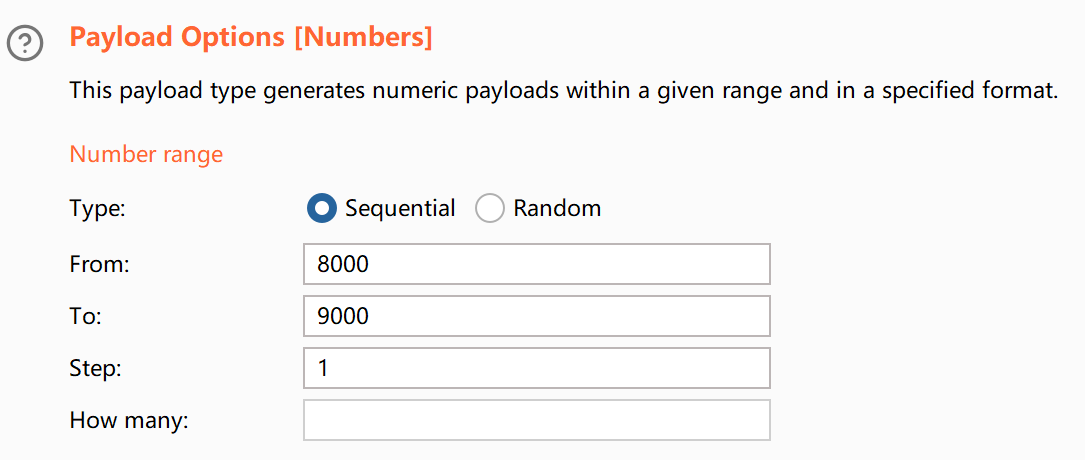This screenshot has width=1085, height=460.
Task: Click the Random label text
Action: pos(557,208)
